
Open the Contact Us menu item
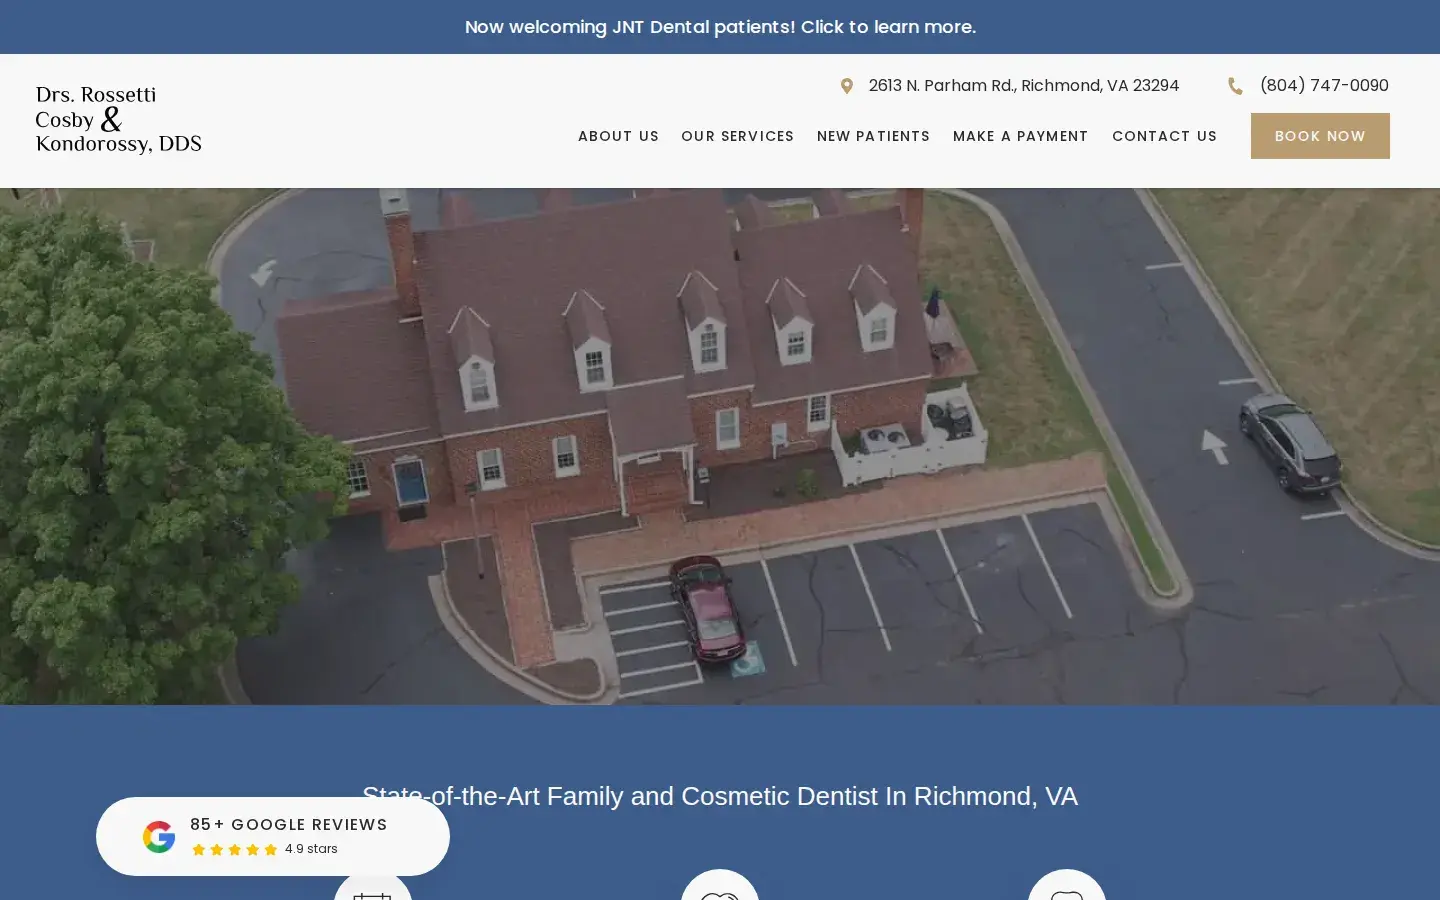point(1164,136)
